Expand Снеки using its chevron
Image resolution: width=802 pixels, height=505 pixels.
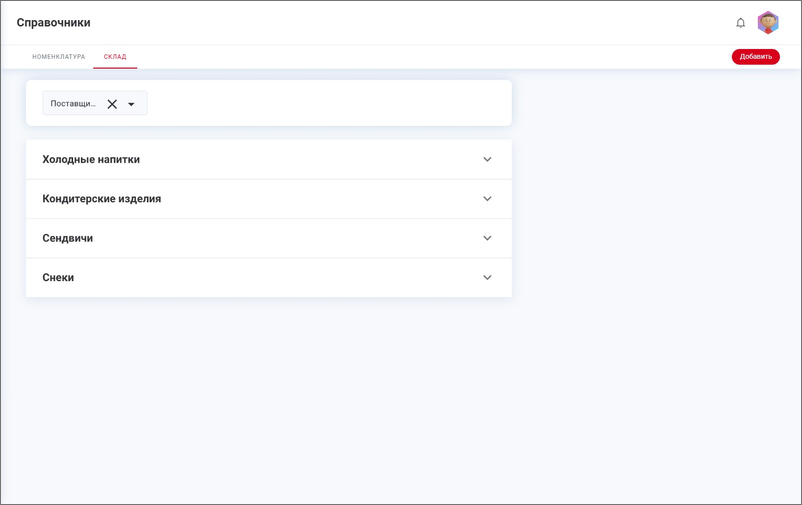pos(487,278)
